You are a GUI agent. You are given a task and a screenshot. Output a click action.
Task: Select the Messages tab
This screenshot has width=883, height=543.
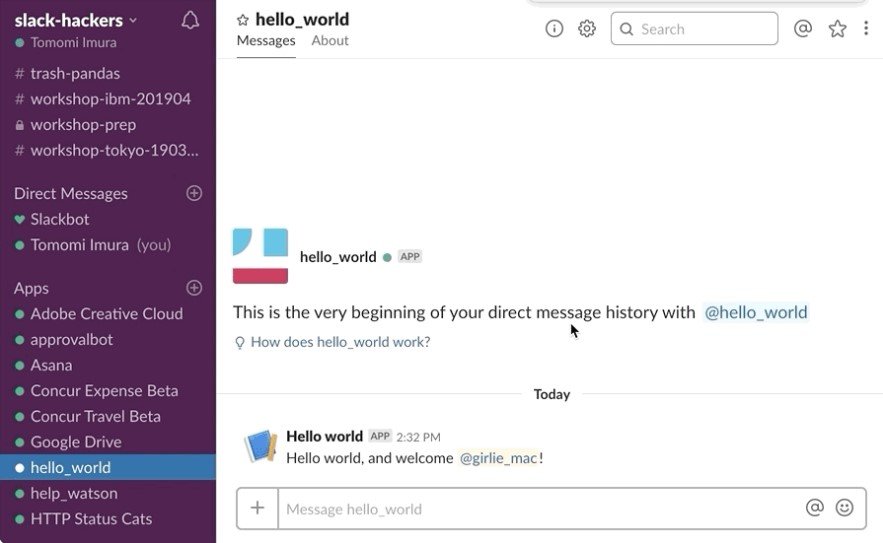coord(266,41)
